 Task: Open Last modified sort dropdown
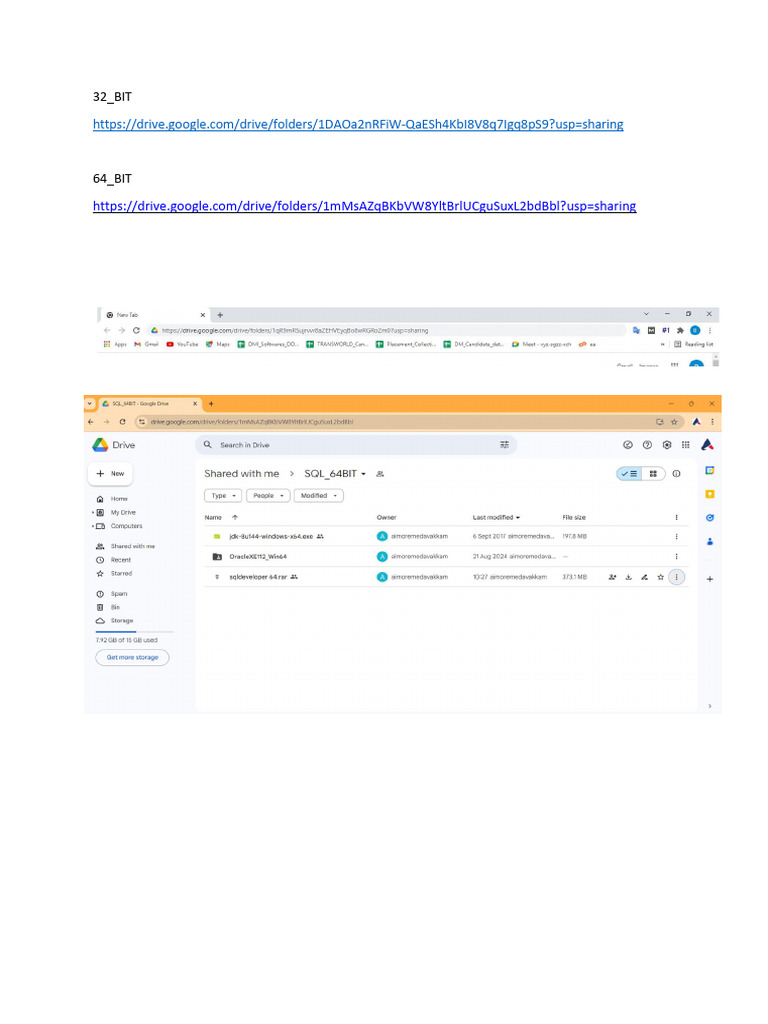point(496,517)
